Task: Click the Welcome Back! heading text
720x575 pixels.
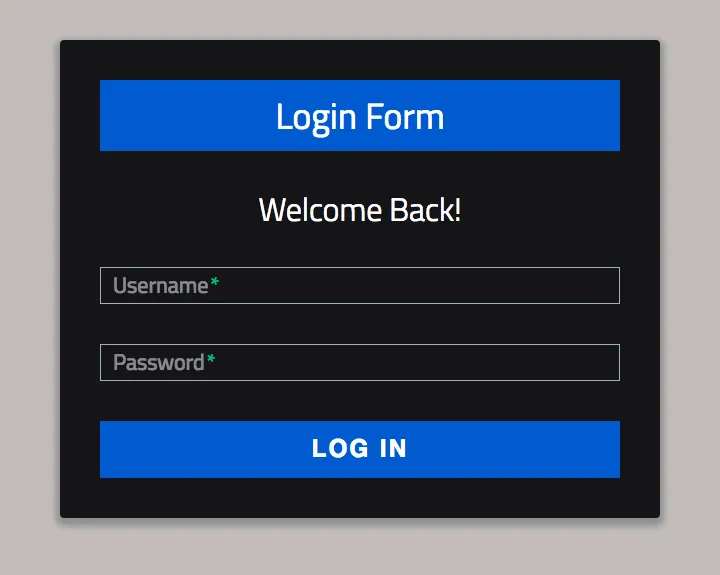Action: pos(360,210)
